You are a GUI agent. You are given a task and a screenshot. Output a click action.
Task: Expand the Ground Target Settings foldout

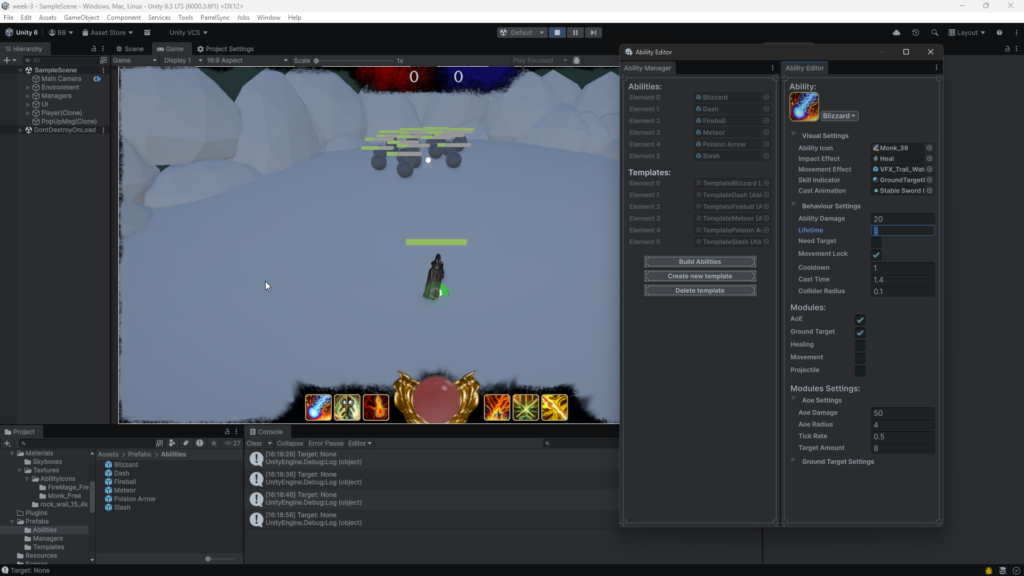[x=795, y=461]
